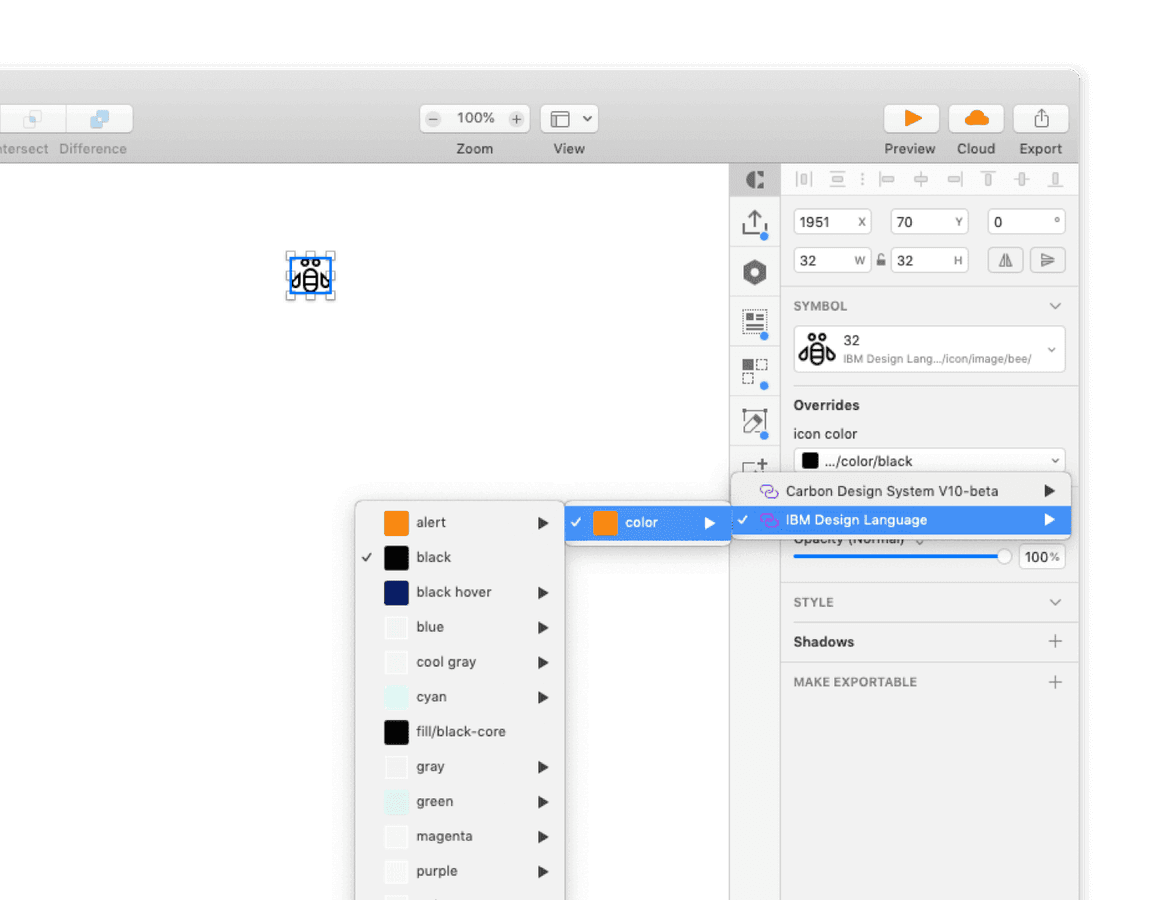1152x900 pixels.
Task: Add a shadow with the plus button
Action: (x=1055, y=642)
